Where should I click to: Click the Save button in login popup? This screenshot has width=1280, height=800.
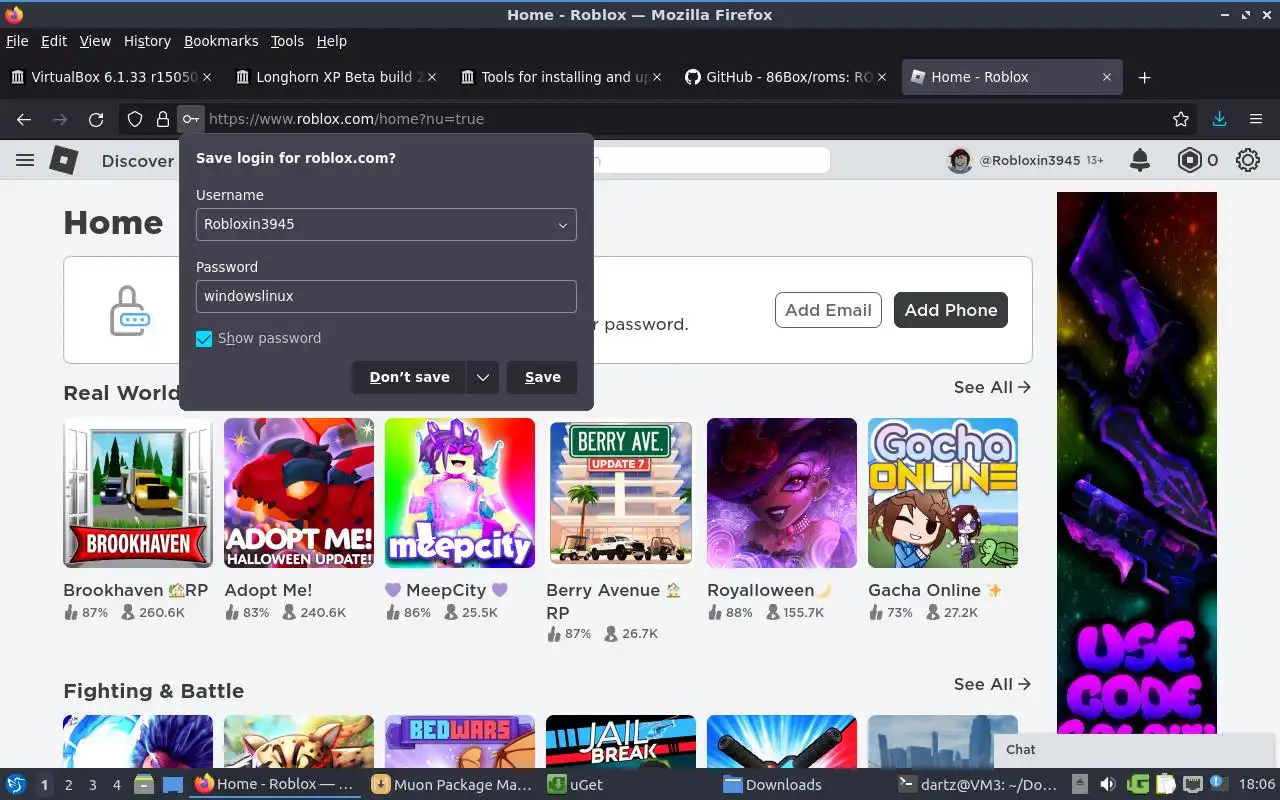coord(542,377)
